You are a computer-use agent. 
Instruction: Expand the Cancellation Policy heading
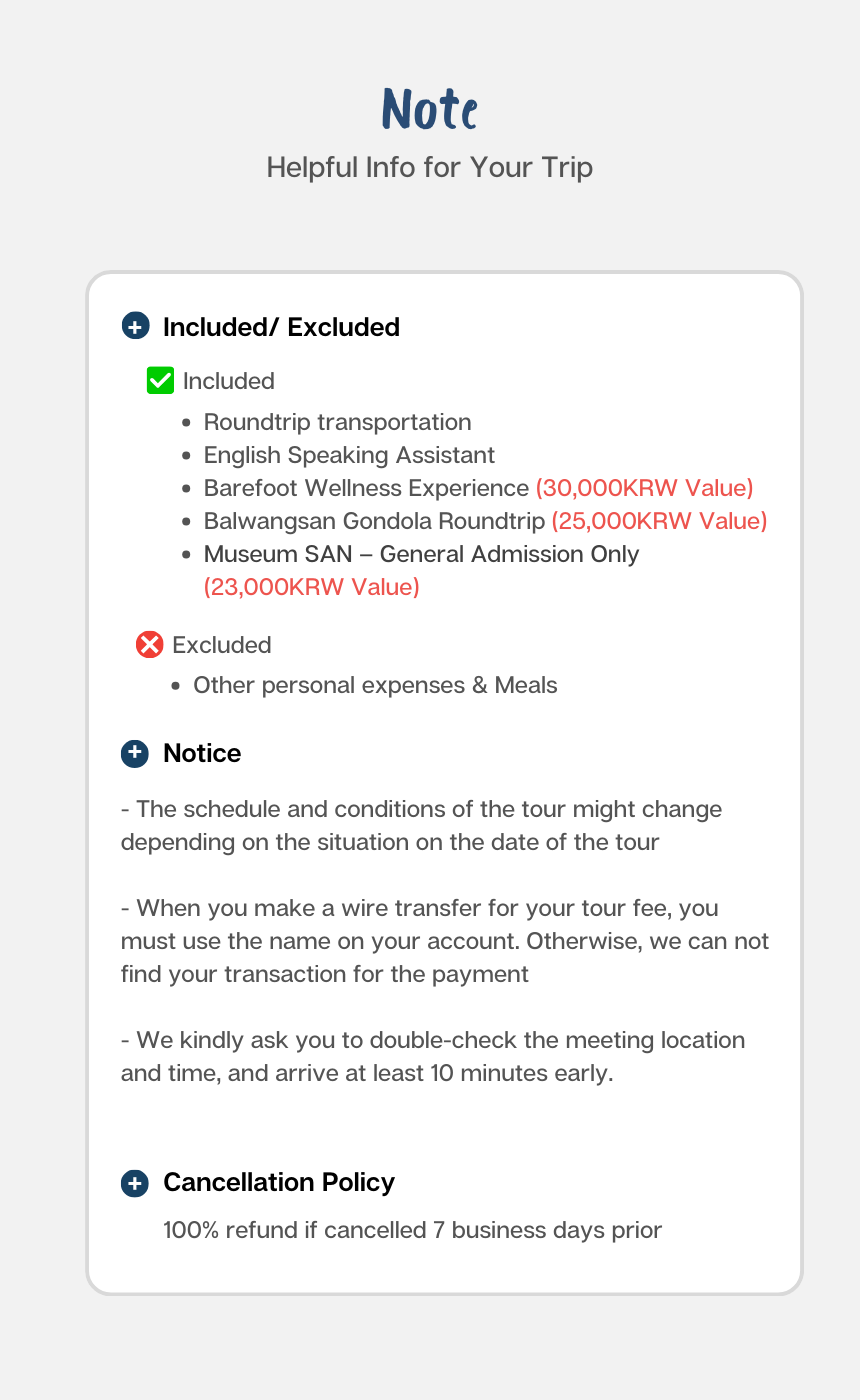(x=279, y=1183)
